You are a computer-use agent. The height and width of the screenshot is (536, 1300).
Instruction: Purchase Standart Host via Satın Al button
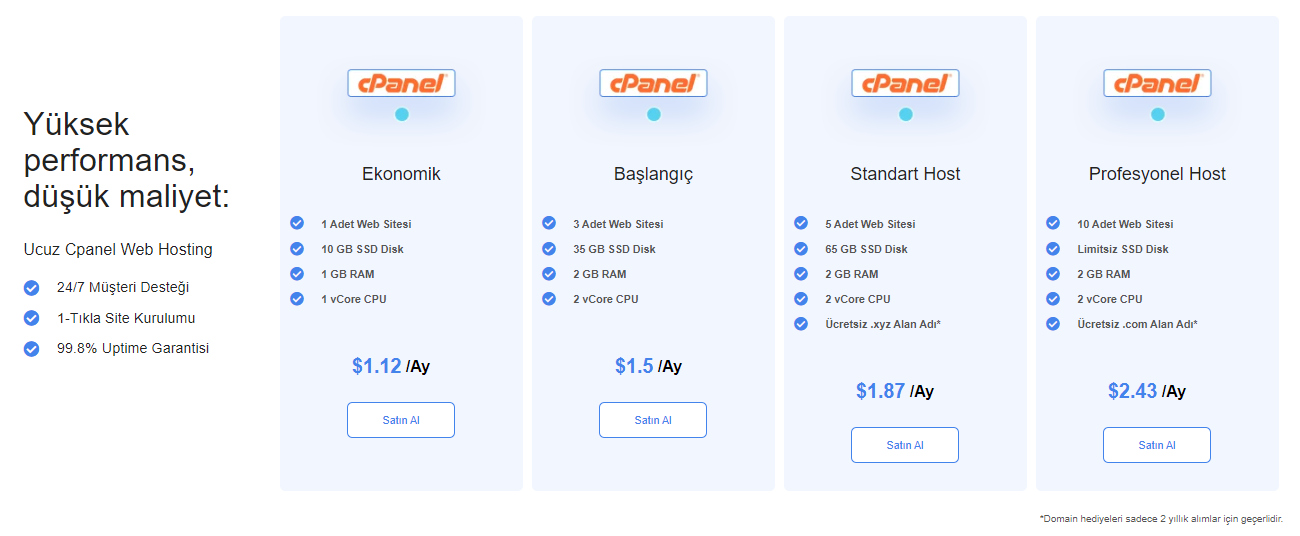(x=905, y=445)
